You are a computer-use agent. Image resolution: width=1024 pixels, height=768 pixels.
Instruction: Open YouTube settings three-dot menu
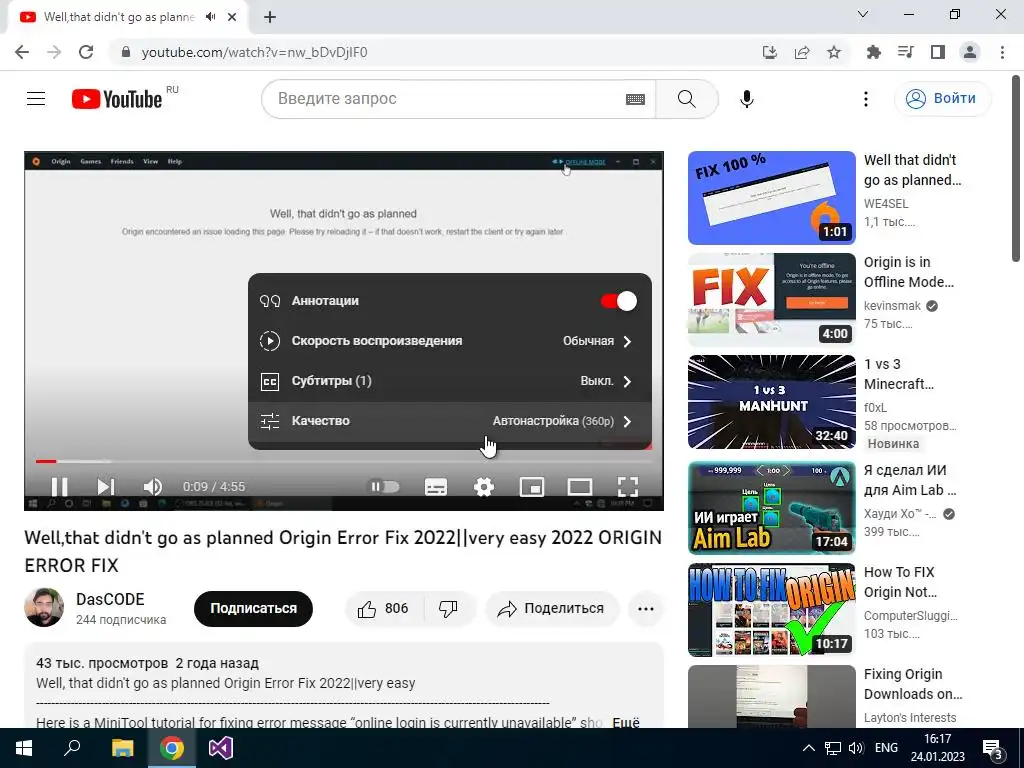tap(866, 99)
